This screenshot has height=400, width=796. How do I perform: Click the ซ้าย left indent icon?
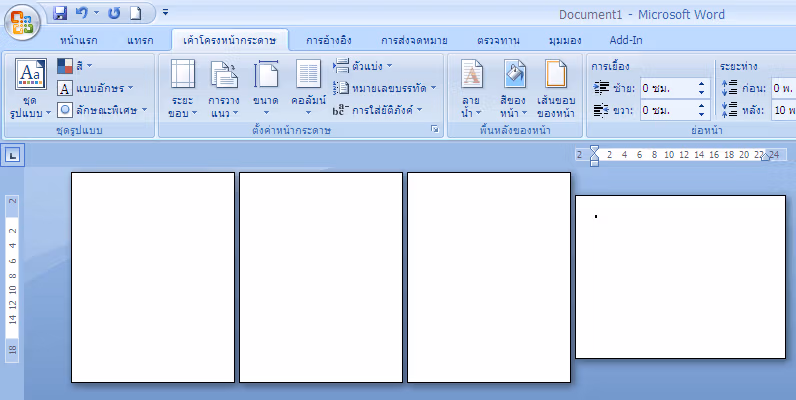click(601, 88)
